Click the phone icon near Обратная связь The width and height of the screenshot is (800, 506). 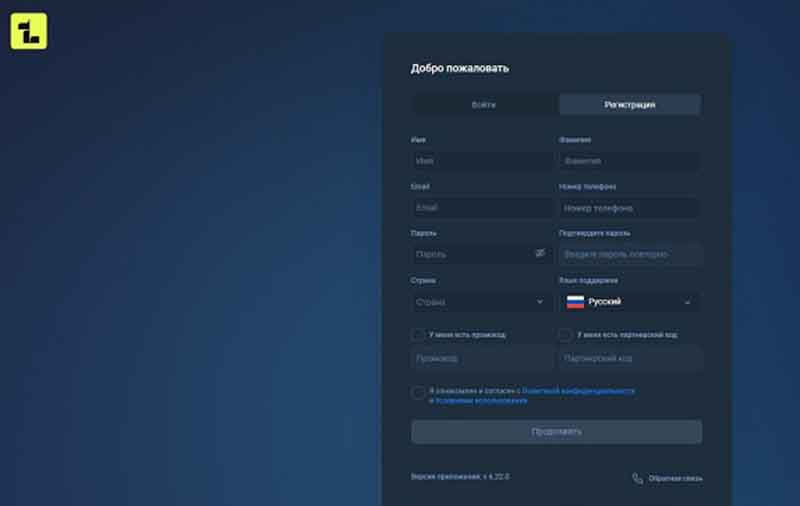pyautogui.click(x=637, y=478)
